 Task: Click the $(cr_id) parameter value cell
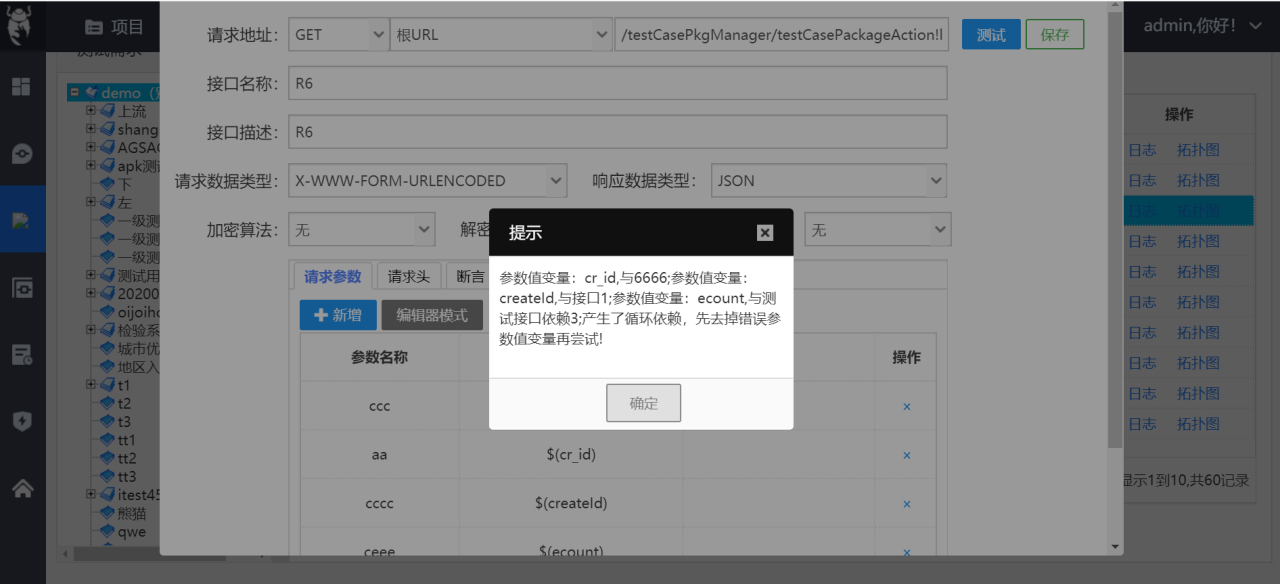click(571, 454)
